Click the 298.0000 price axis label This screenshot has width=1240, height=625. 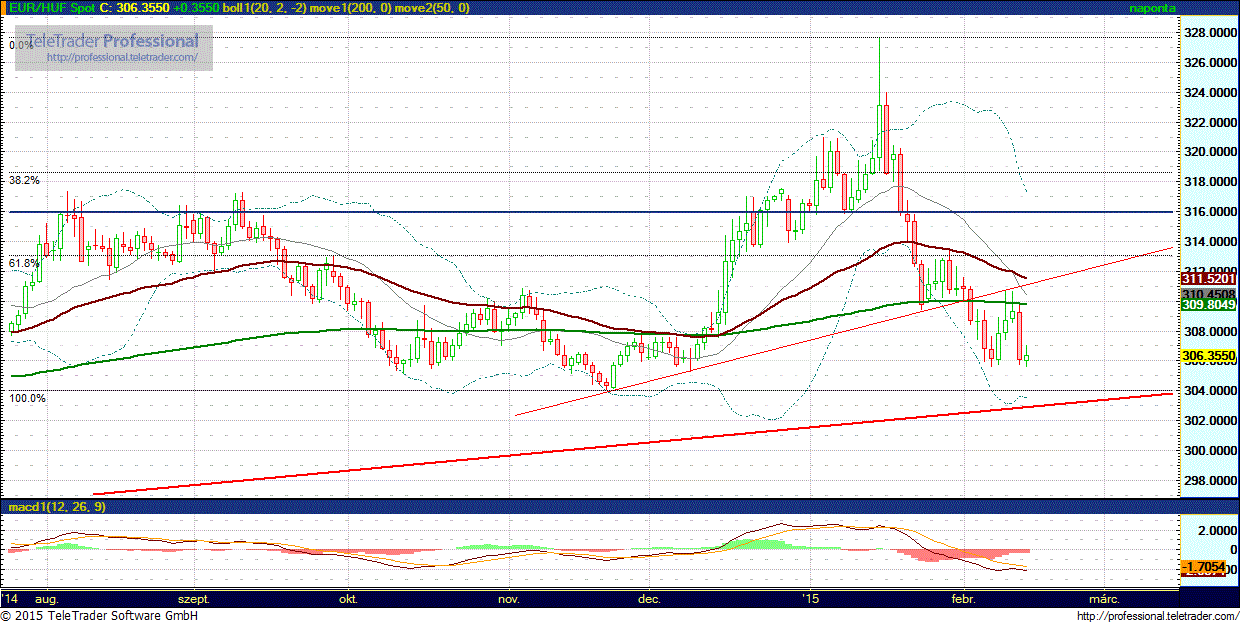1209,481
